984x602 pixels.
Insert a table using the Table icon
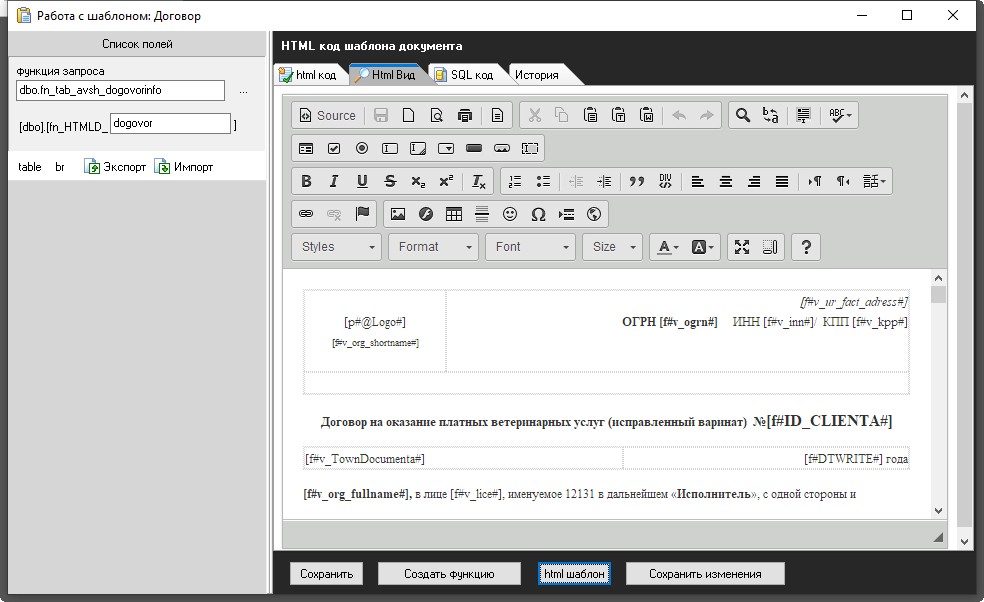tap(454, 213)
